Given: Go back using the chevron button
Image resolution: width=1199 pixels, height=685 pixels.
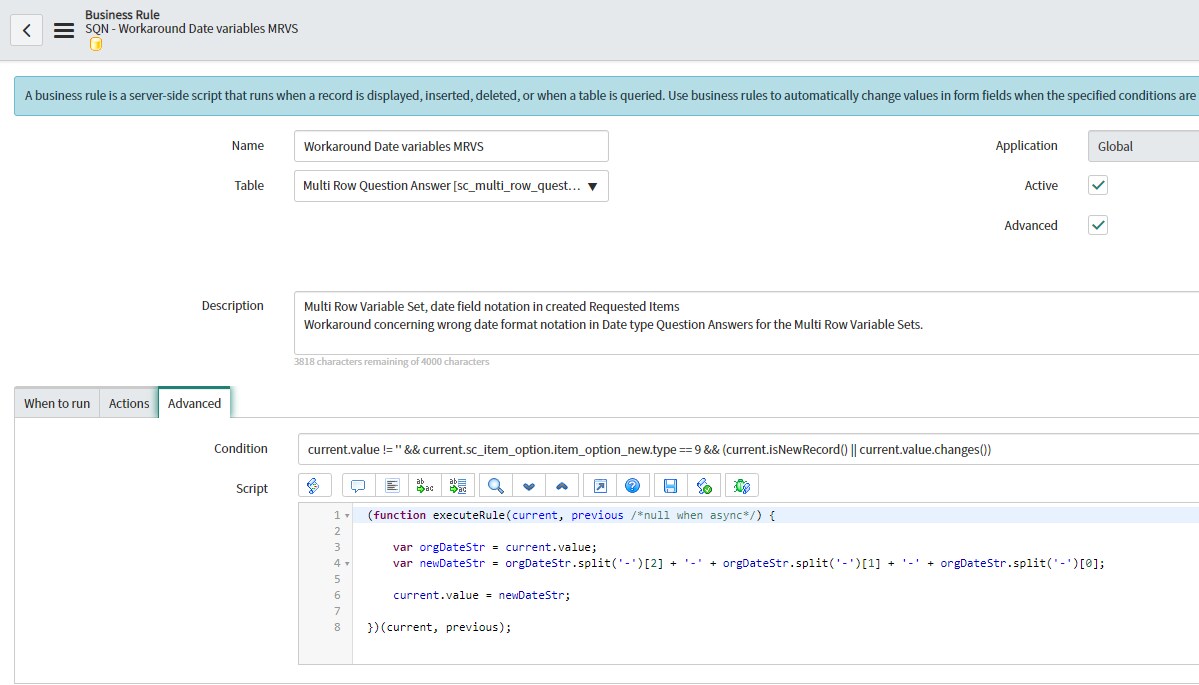Looking at the screenshot, I should pos(25,29).
